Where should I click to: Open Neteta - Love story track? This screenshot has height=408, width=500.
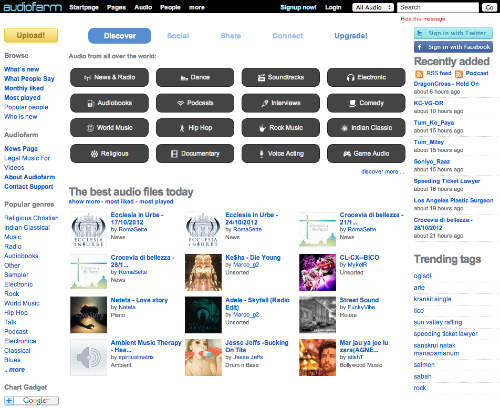pyautogui.click(x=139, y=300)
